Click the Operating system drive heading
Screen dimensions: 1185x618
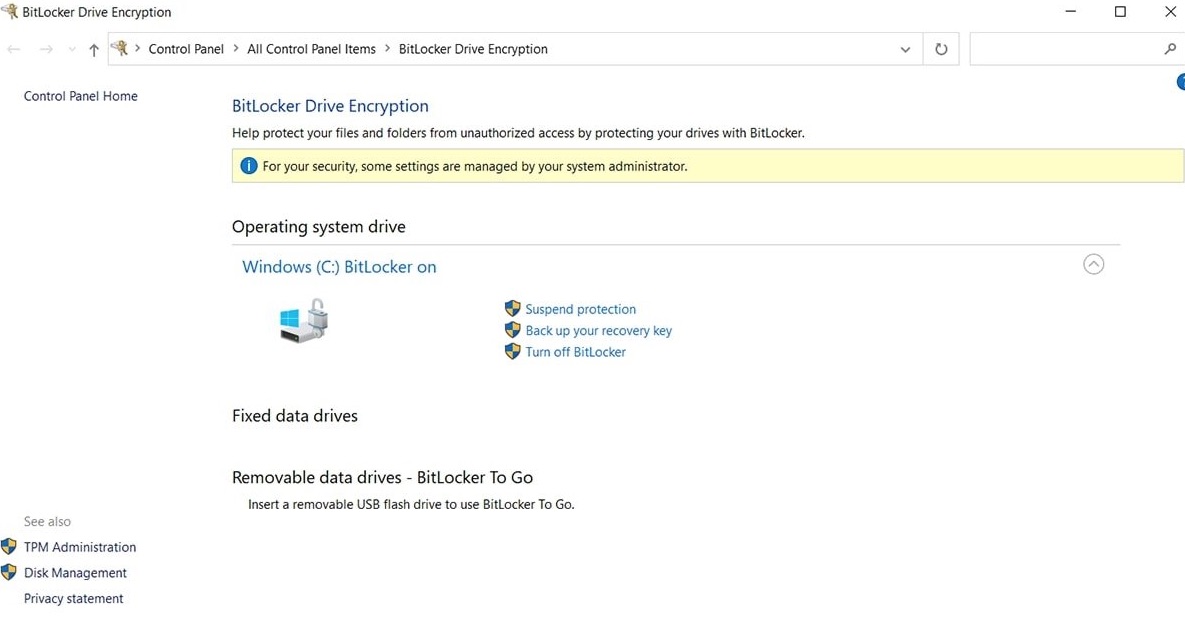[x=319, y=227]
